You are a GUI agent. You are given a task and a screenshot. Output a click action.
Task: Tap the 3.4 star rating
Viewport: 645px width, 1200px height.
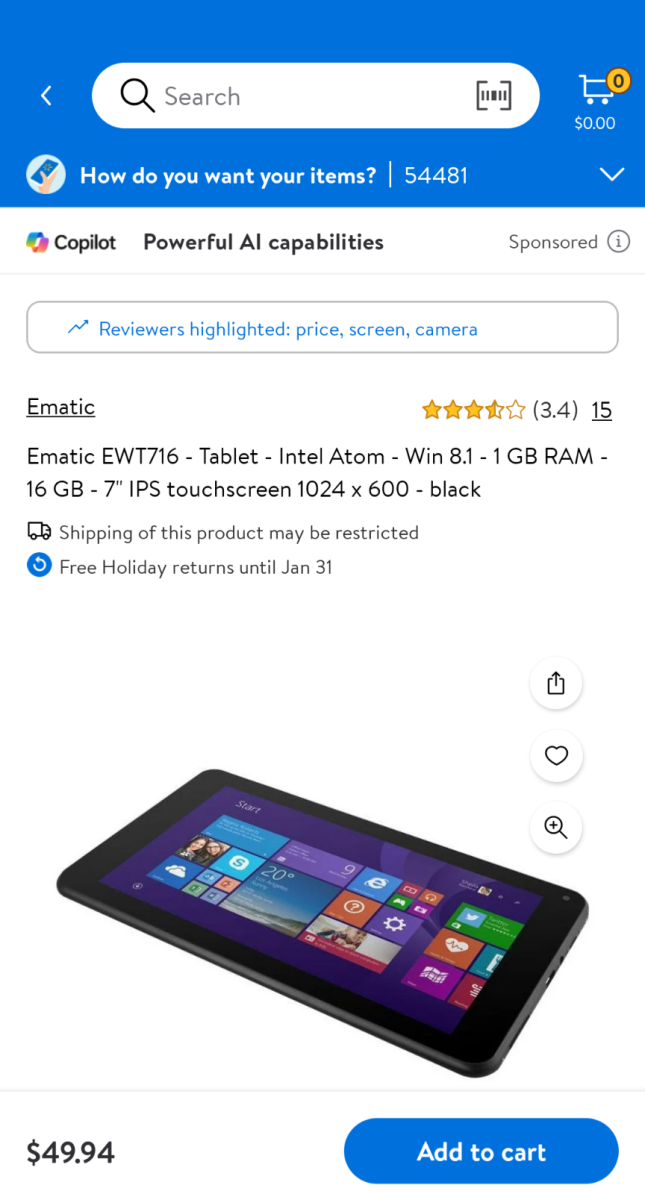click(x=500, y=410)
